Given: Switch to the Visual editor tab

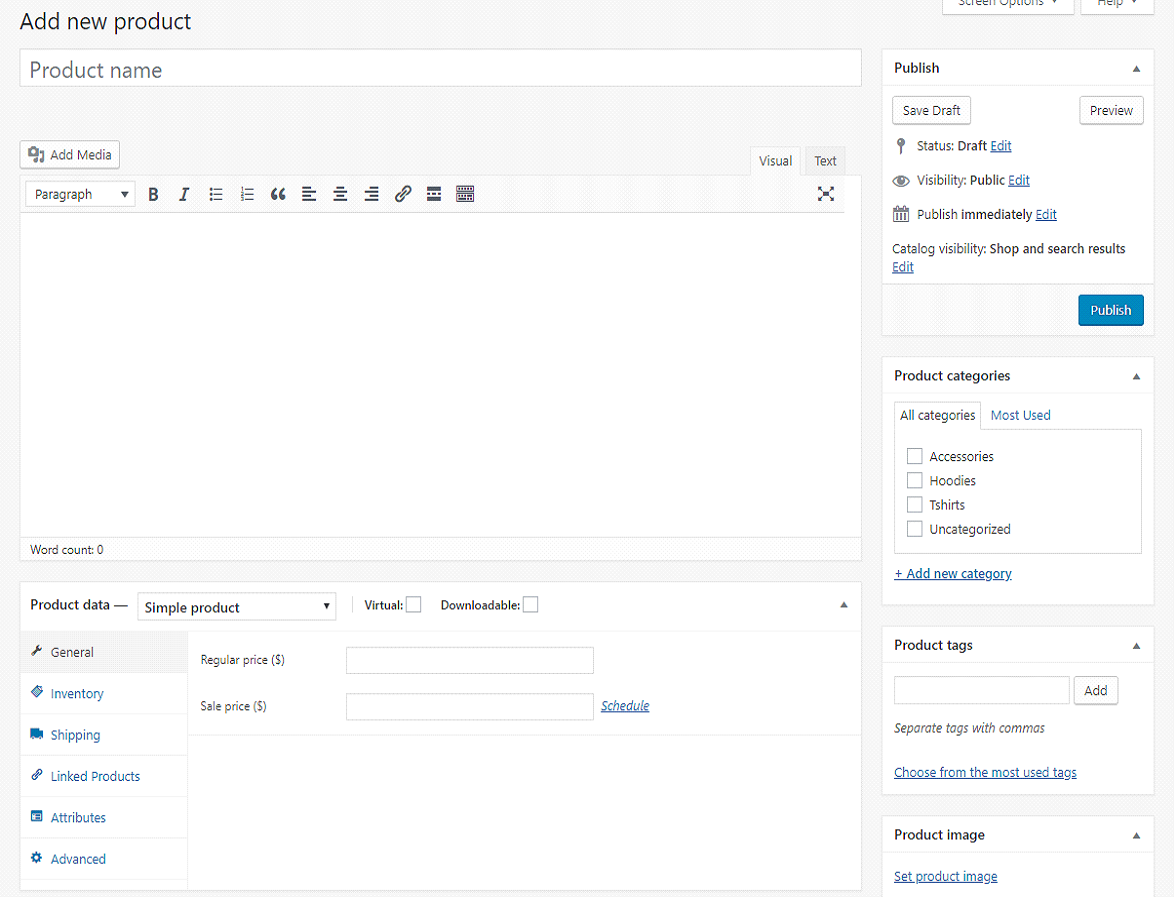Looking at the screenshot, I should pyautogui.click(x=775, y=161).
